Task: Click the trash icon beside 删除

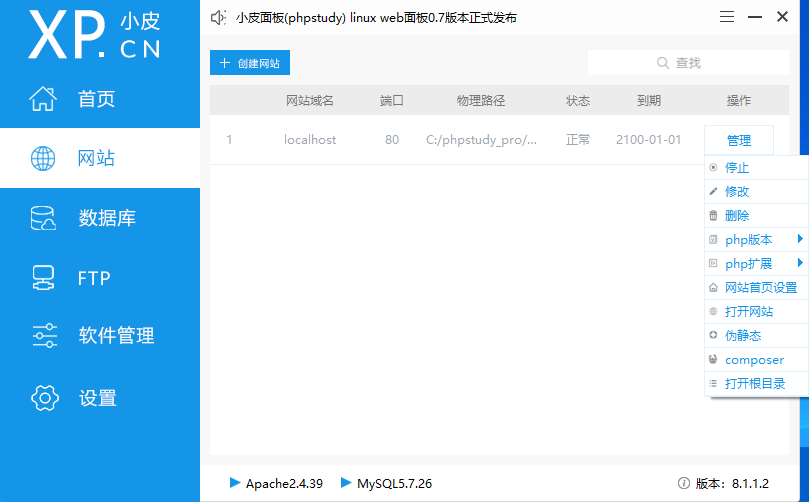Action: point(714,215)
